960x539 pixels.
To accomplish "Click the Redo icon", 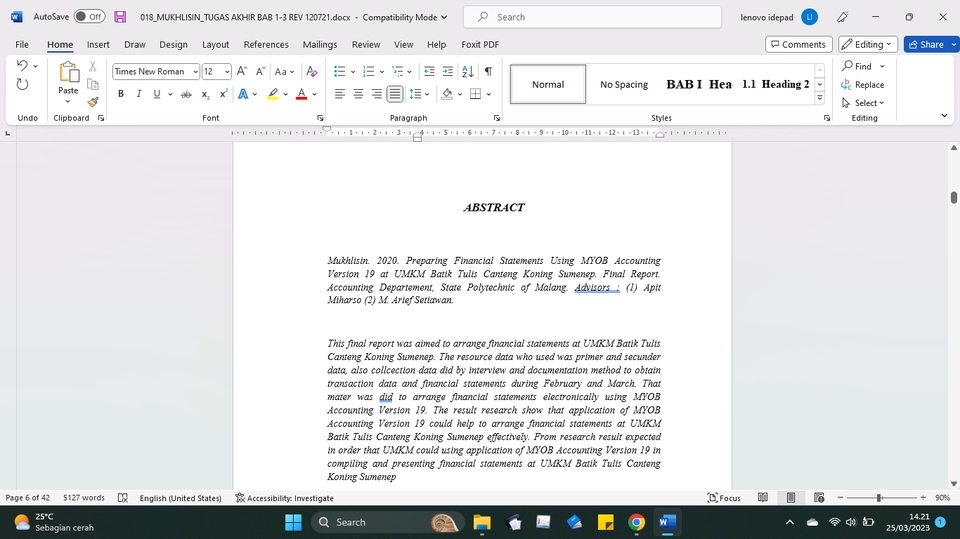I will point(22,85).
